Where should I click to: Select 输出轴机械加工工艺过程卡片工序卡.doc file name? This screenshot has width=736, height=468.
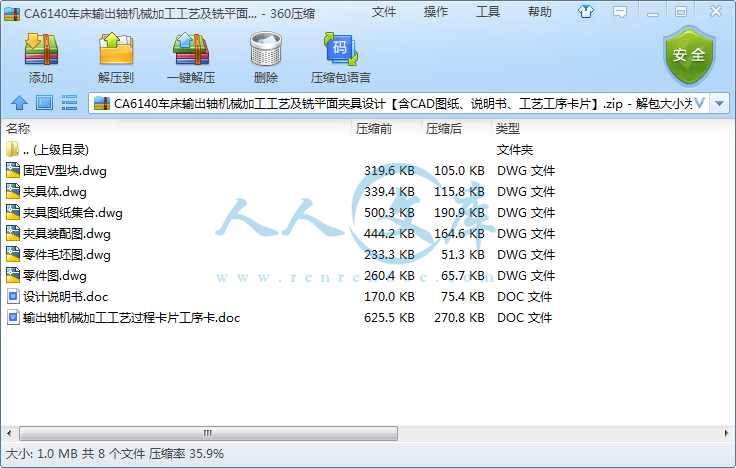click(x=131, y=318)
